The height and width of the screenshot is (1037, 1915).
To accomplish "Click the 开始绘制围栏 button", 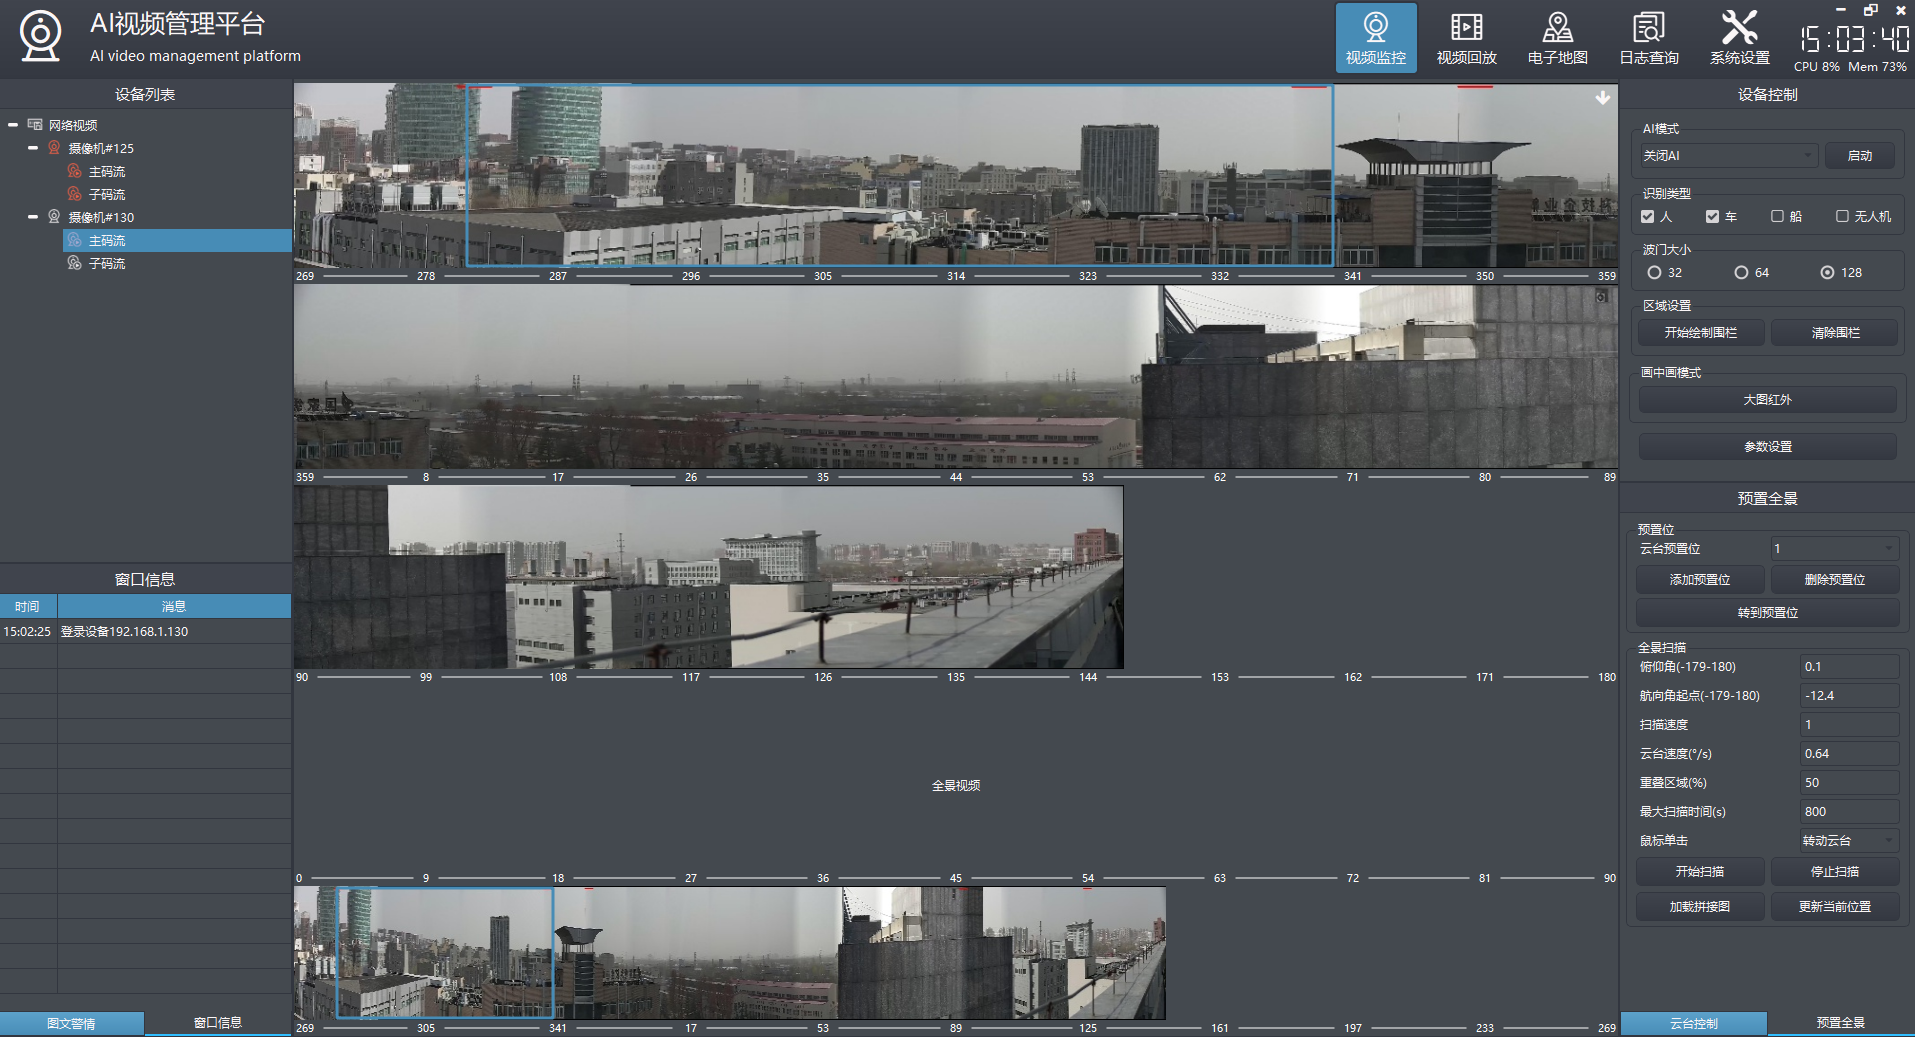I will click(1701, 333).
